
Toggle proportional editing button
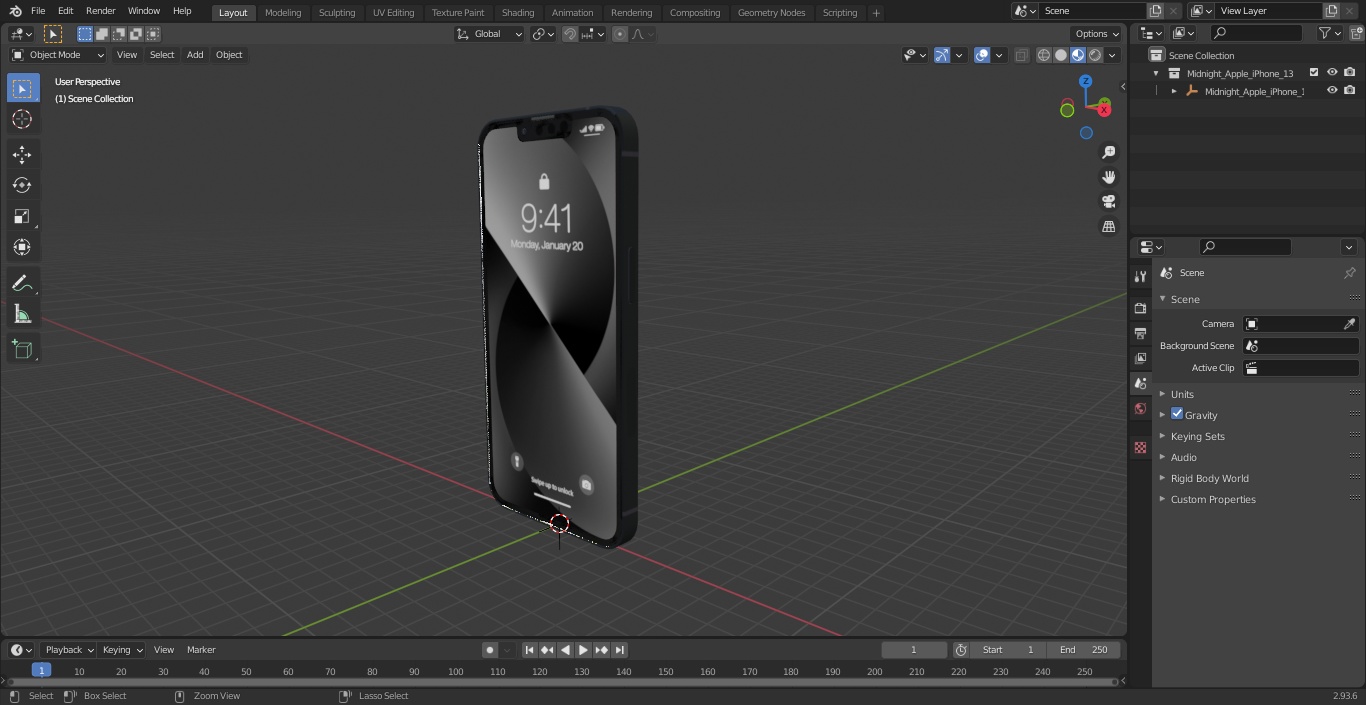[620, 34]
